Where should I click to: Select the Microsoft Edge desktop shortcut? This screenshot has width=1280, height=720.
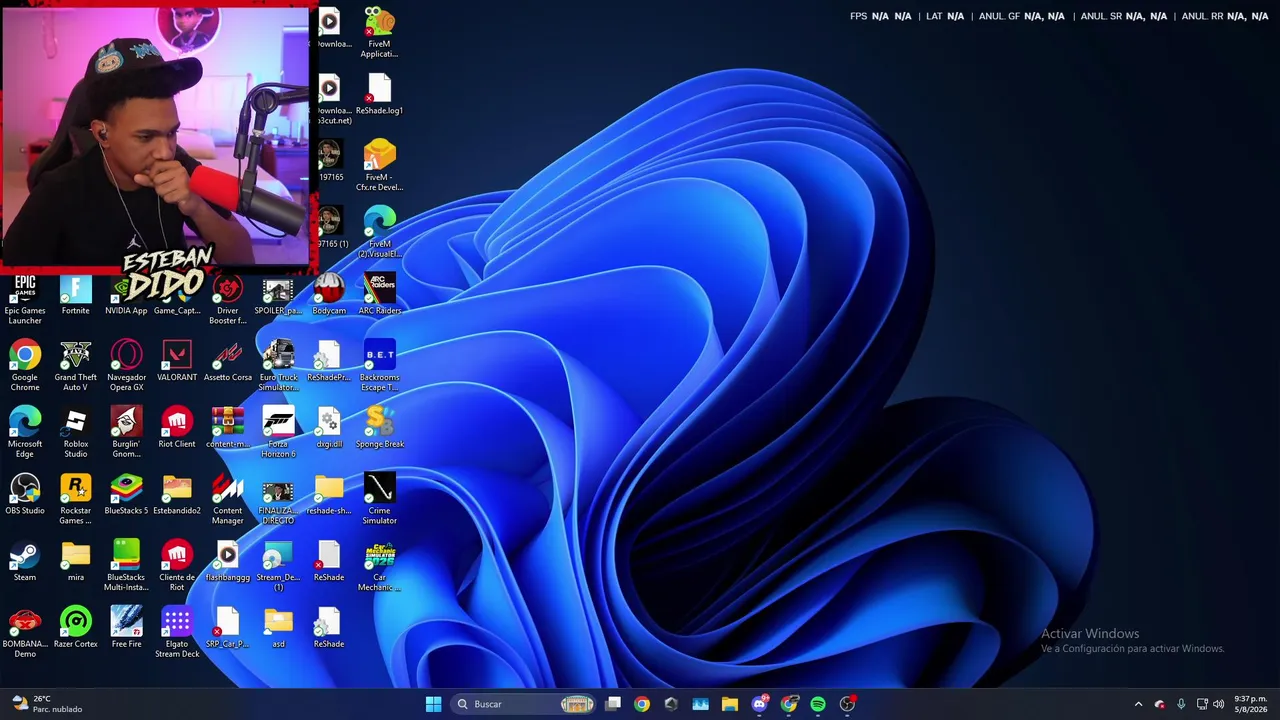[x=25, y=433]
